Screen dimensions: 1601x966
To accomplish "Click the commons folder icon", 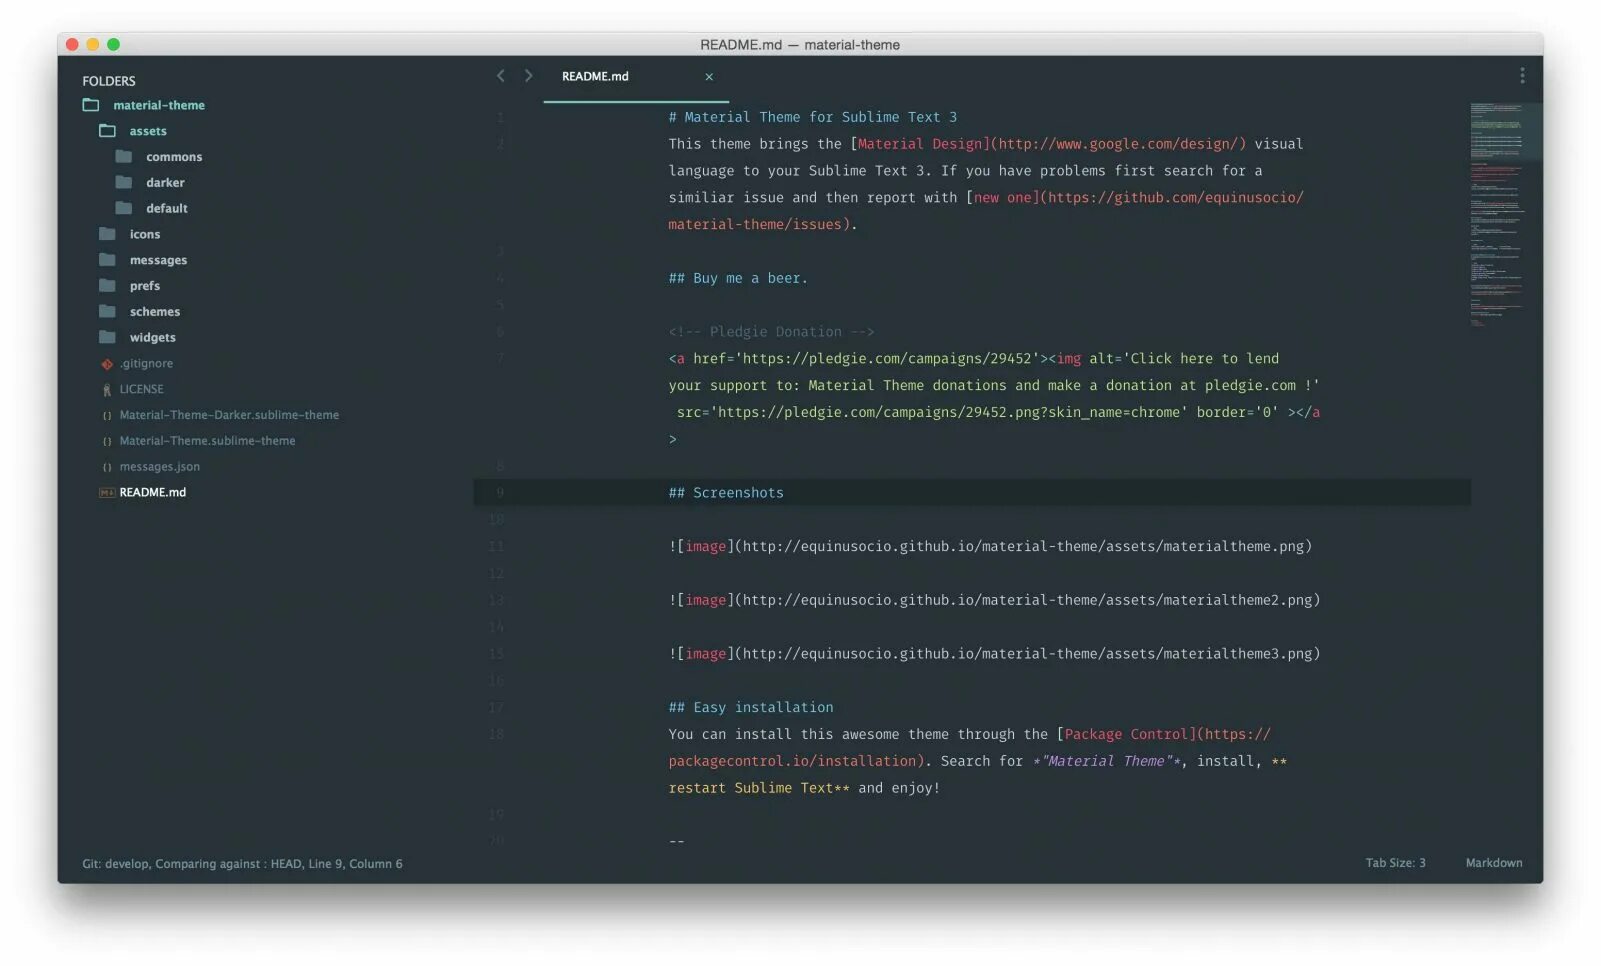I will (124, 157).
